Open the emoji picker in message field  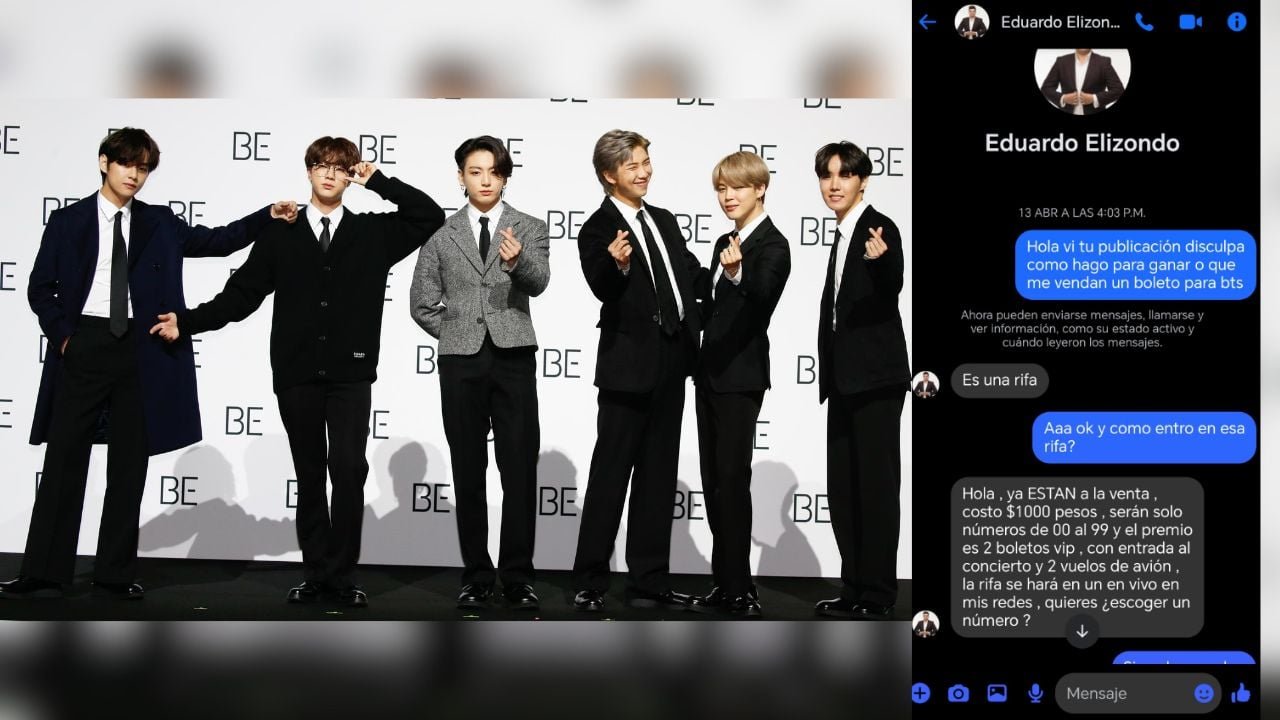[x=1204, y=693]
